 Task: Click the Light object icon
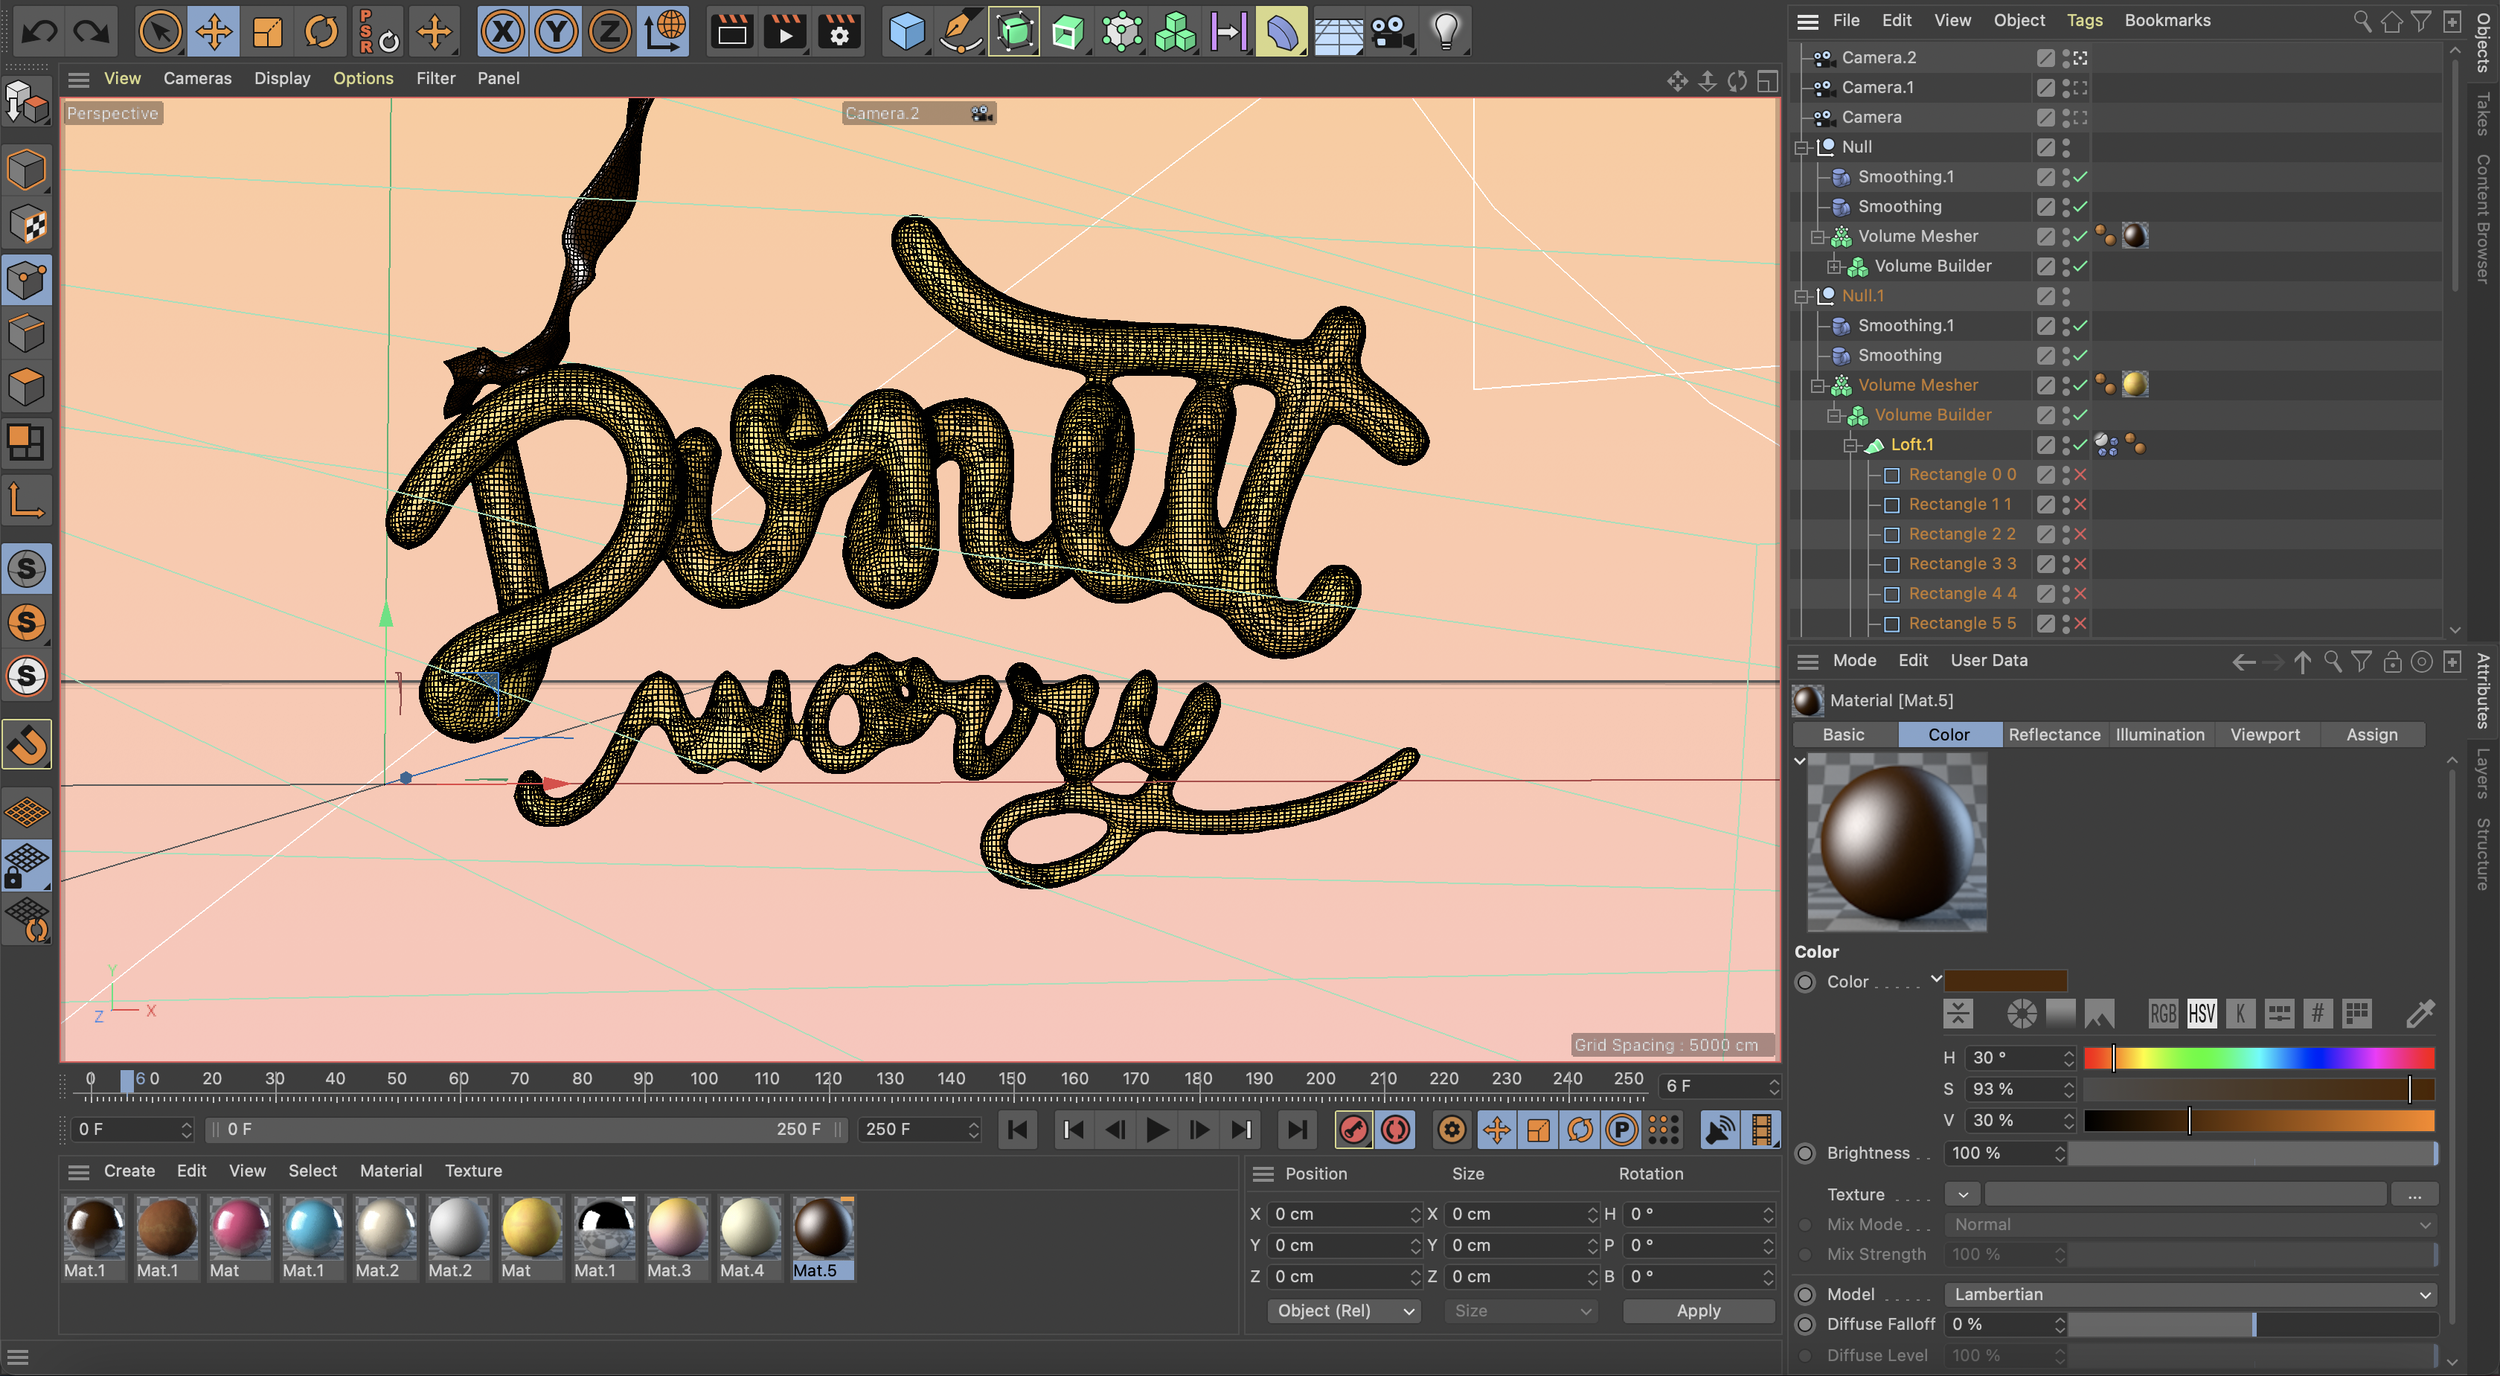[1446, 32]
